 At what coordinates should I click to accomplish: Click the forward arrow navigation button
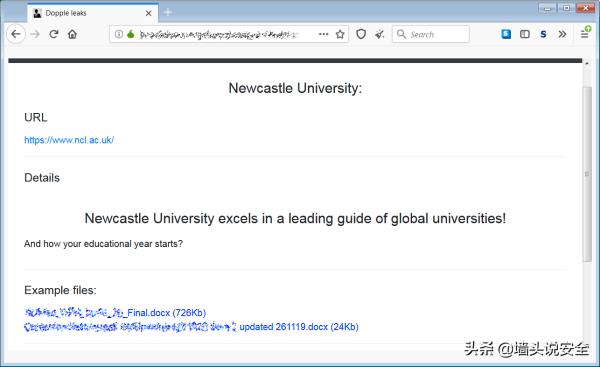click(x=35, y=34)
